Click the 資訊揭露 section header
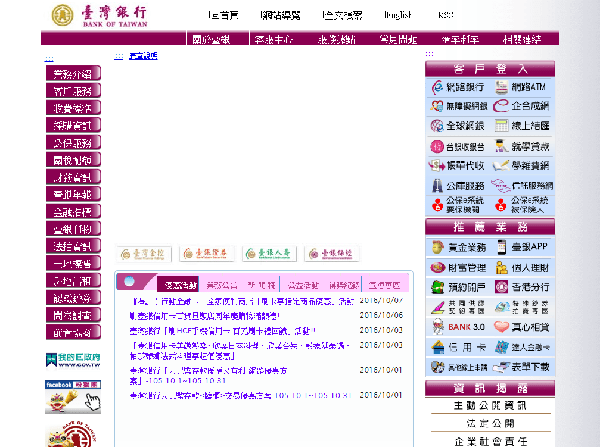600x447 pixels. pyautogui.click(x=490, y=389)
